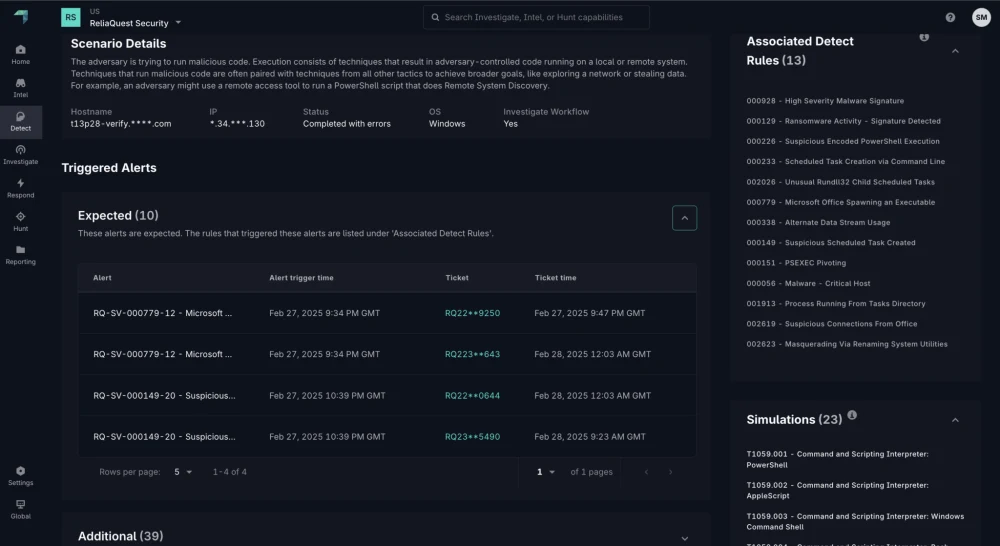This screenshot has height=546, width=1000.
Task: Collapse the Simulations panel
Action: pyautogui.click(x=955, y=420)
